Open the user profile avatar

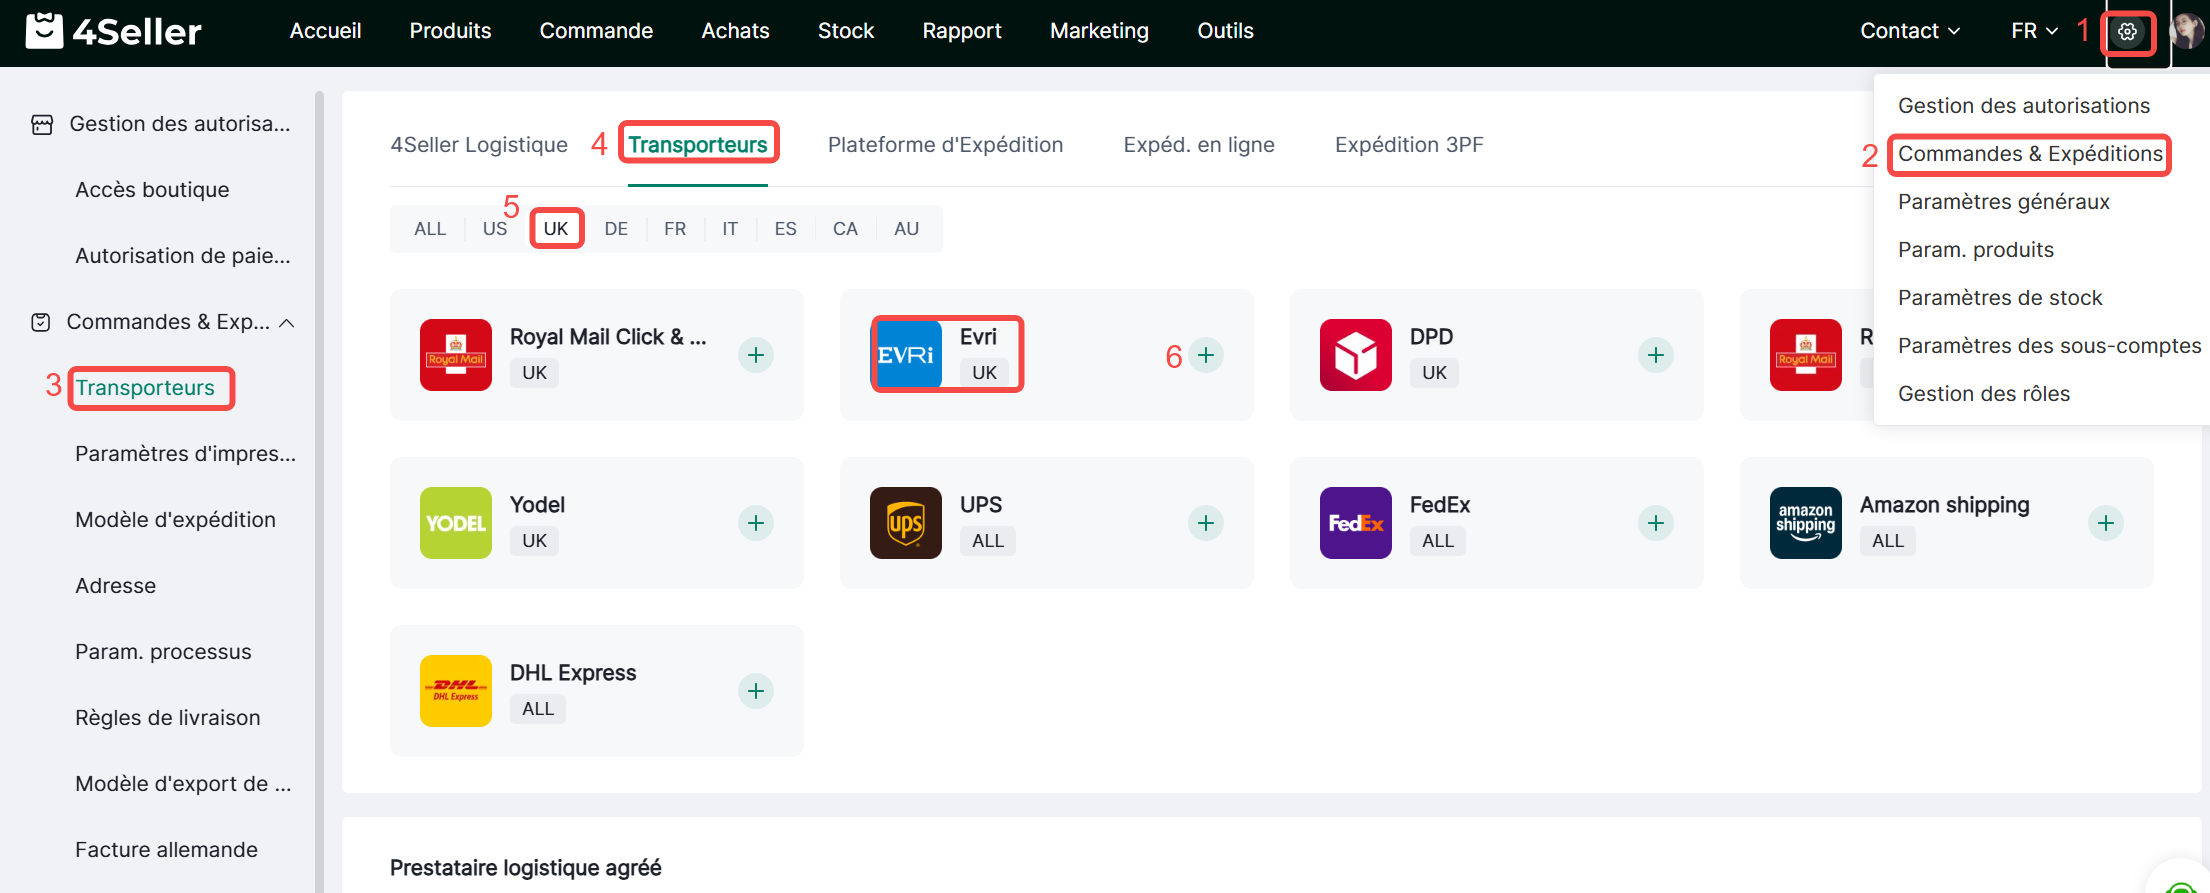tap(2186, 32)
